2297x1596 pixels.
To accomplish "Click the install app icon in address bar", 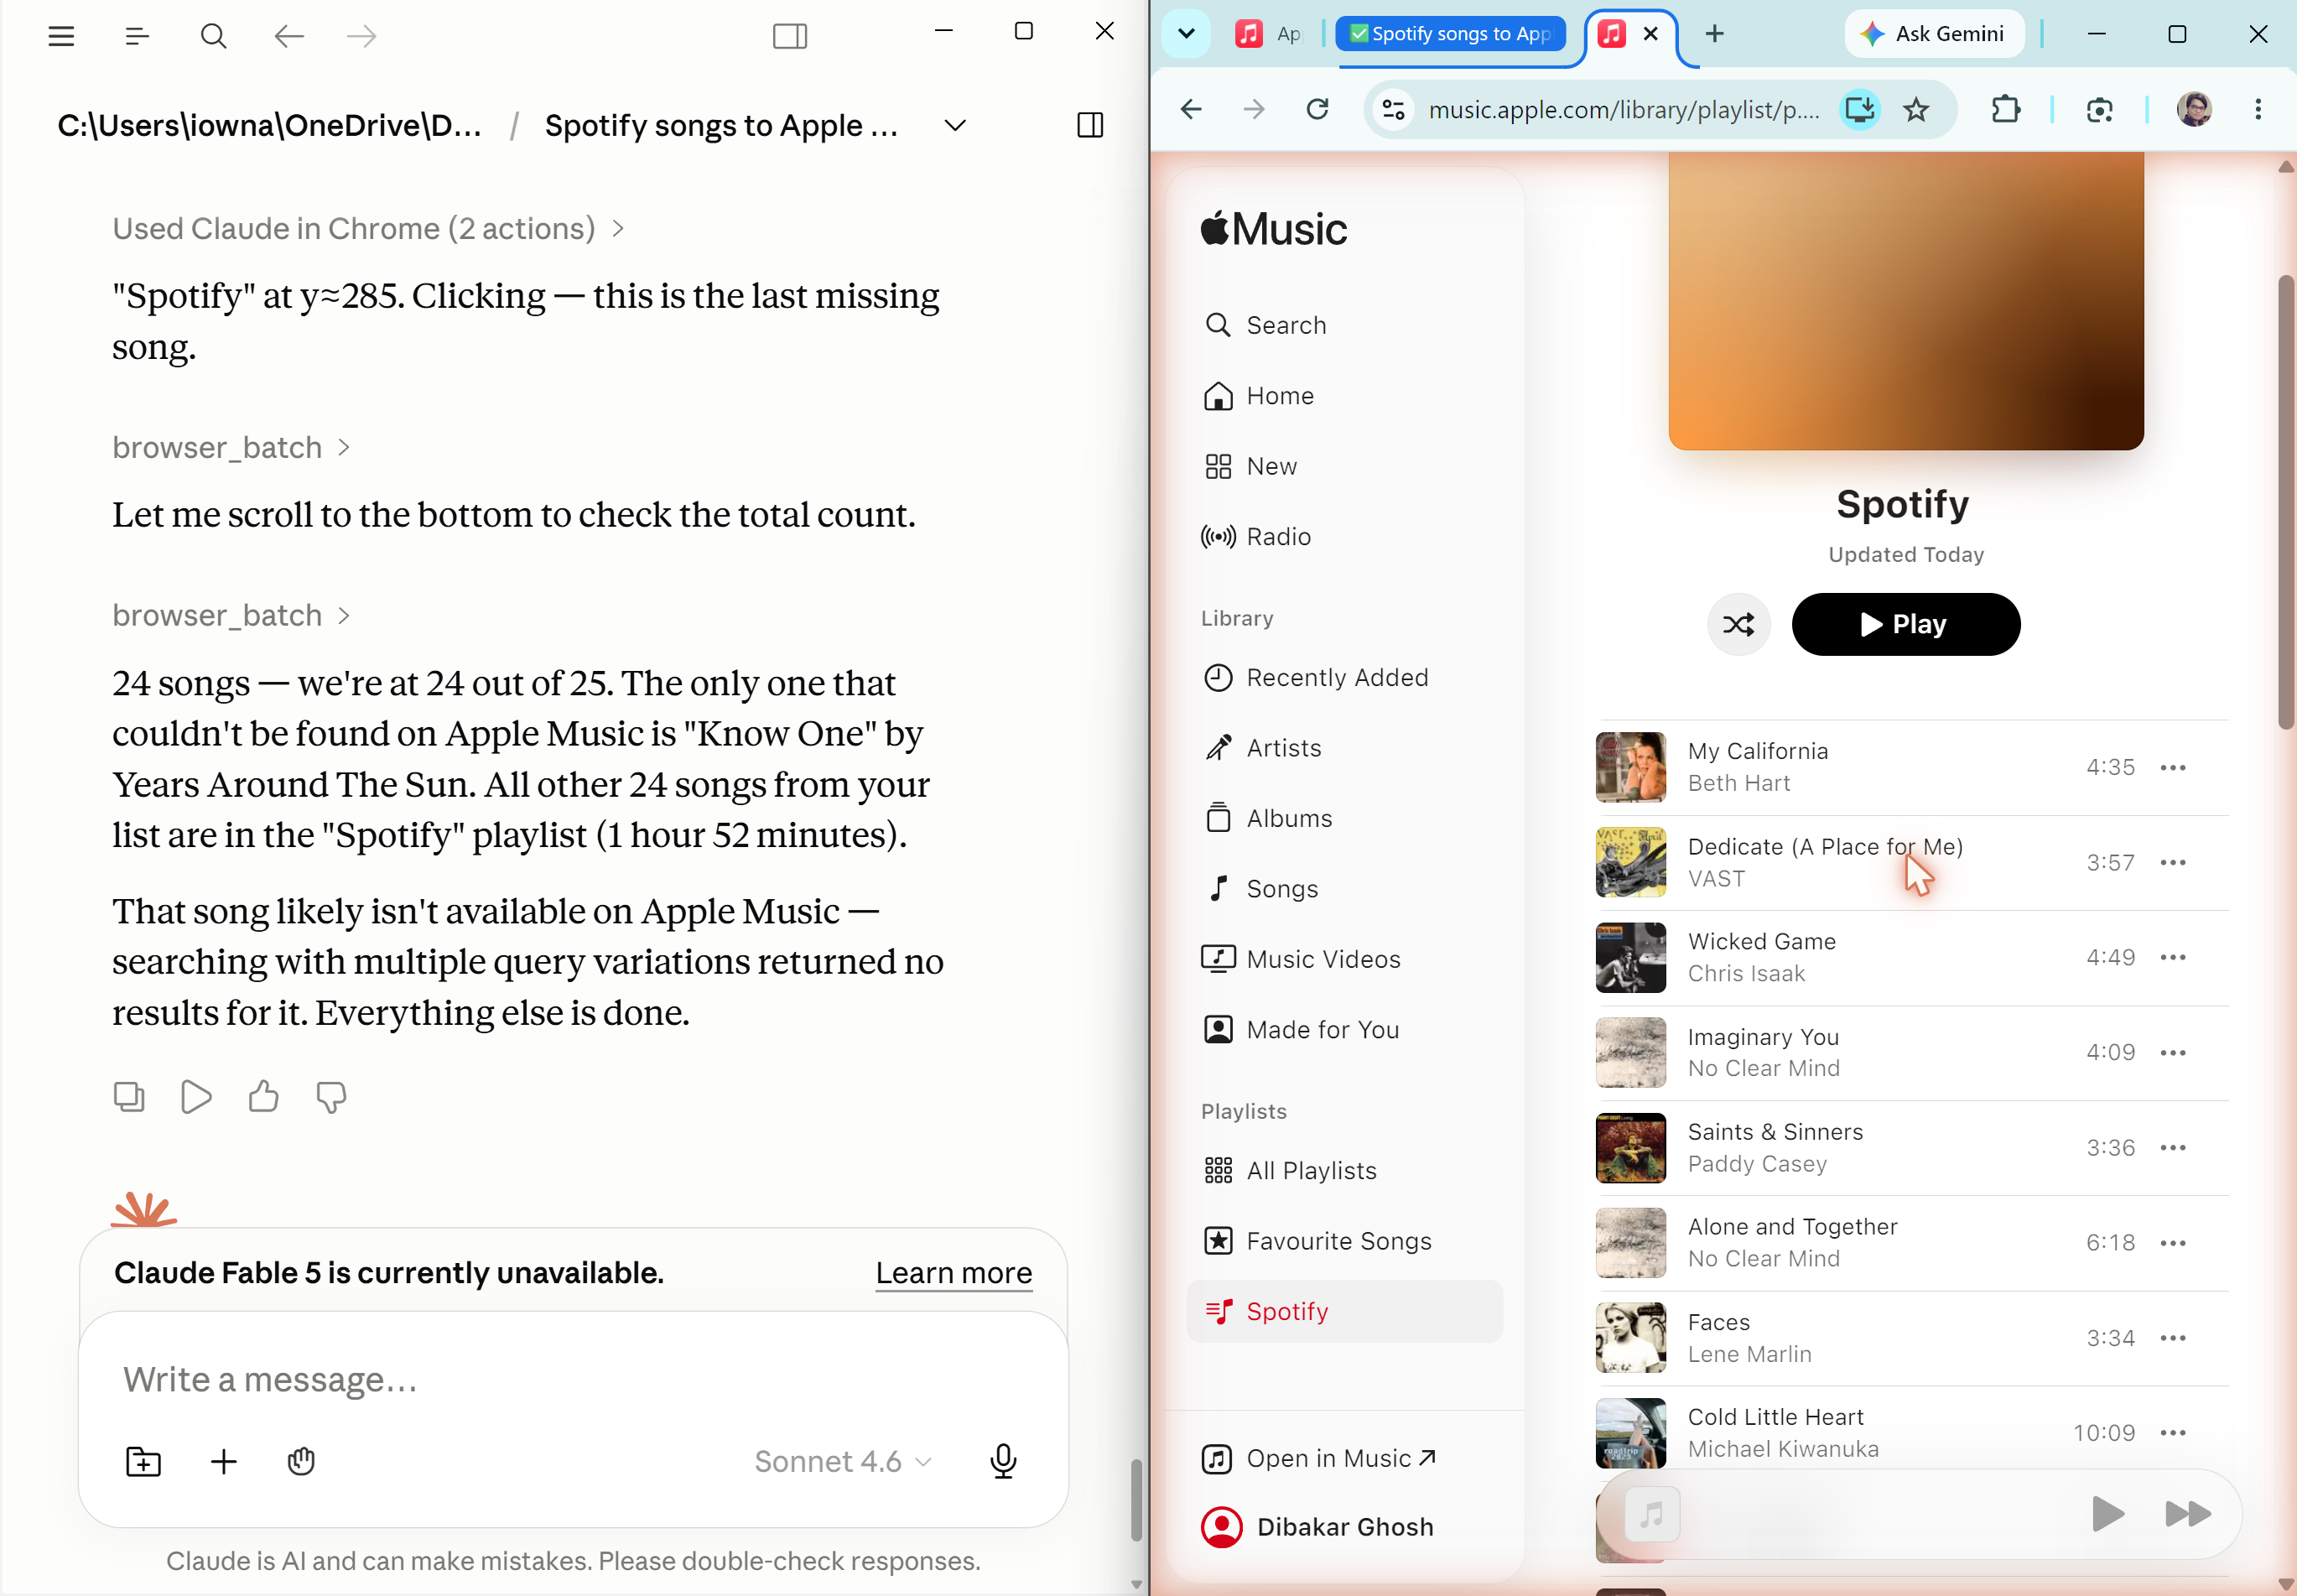I will [1859, 109].
